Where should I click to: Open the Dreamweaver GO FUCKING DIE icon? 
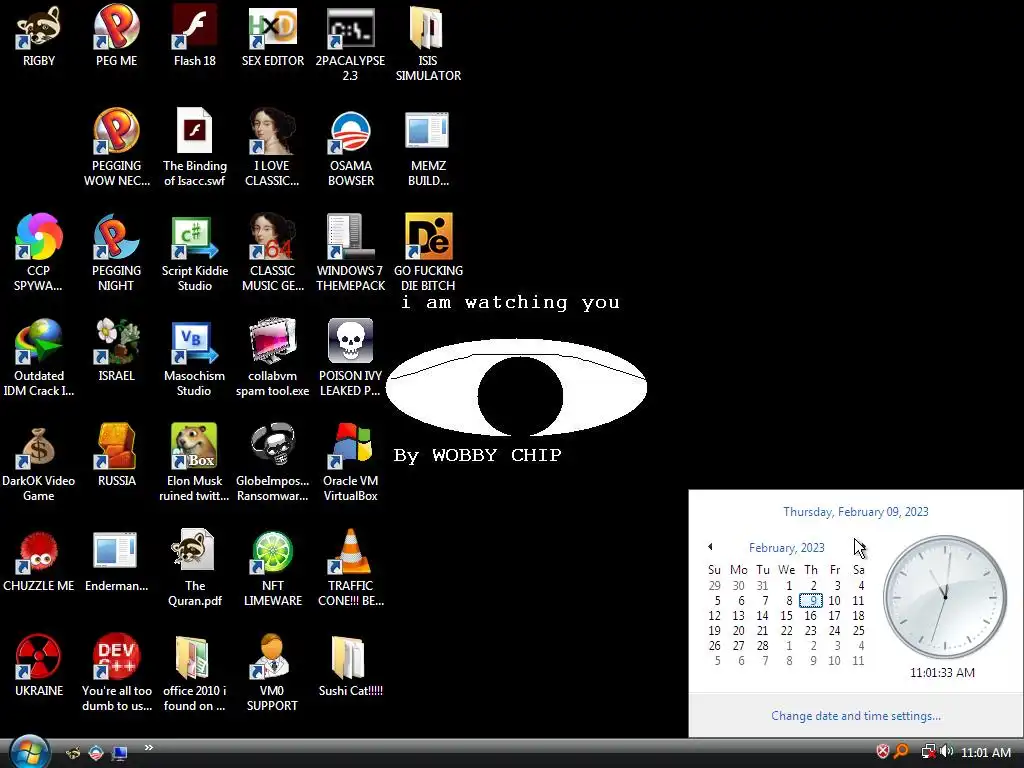(x=428, y=253)
